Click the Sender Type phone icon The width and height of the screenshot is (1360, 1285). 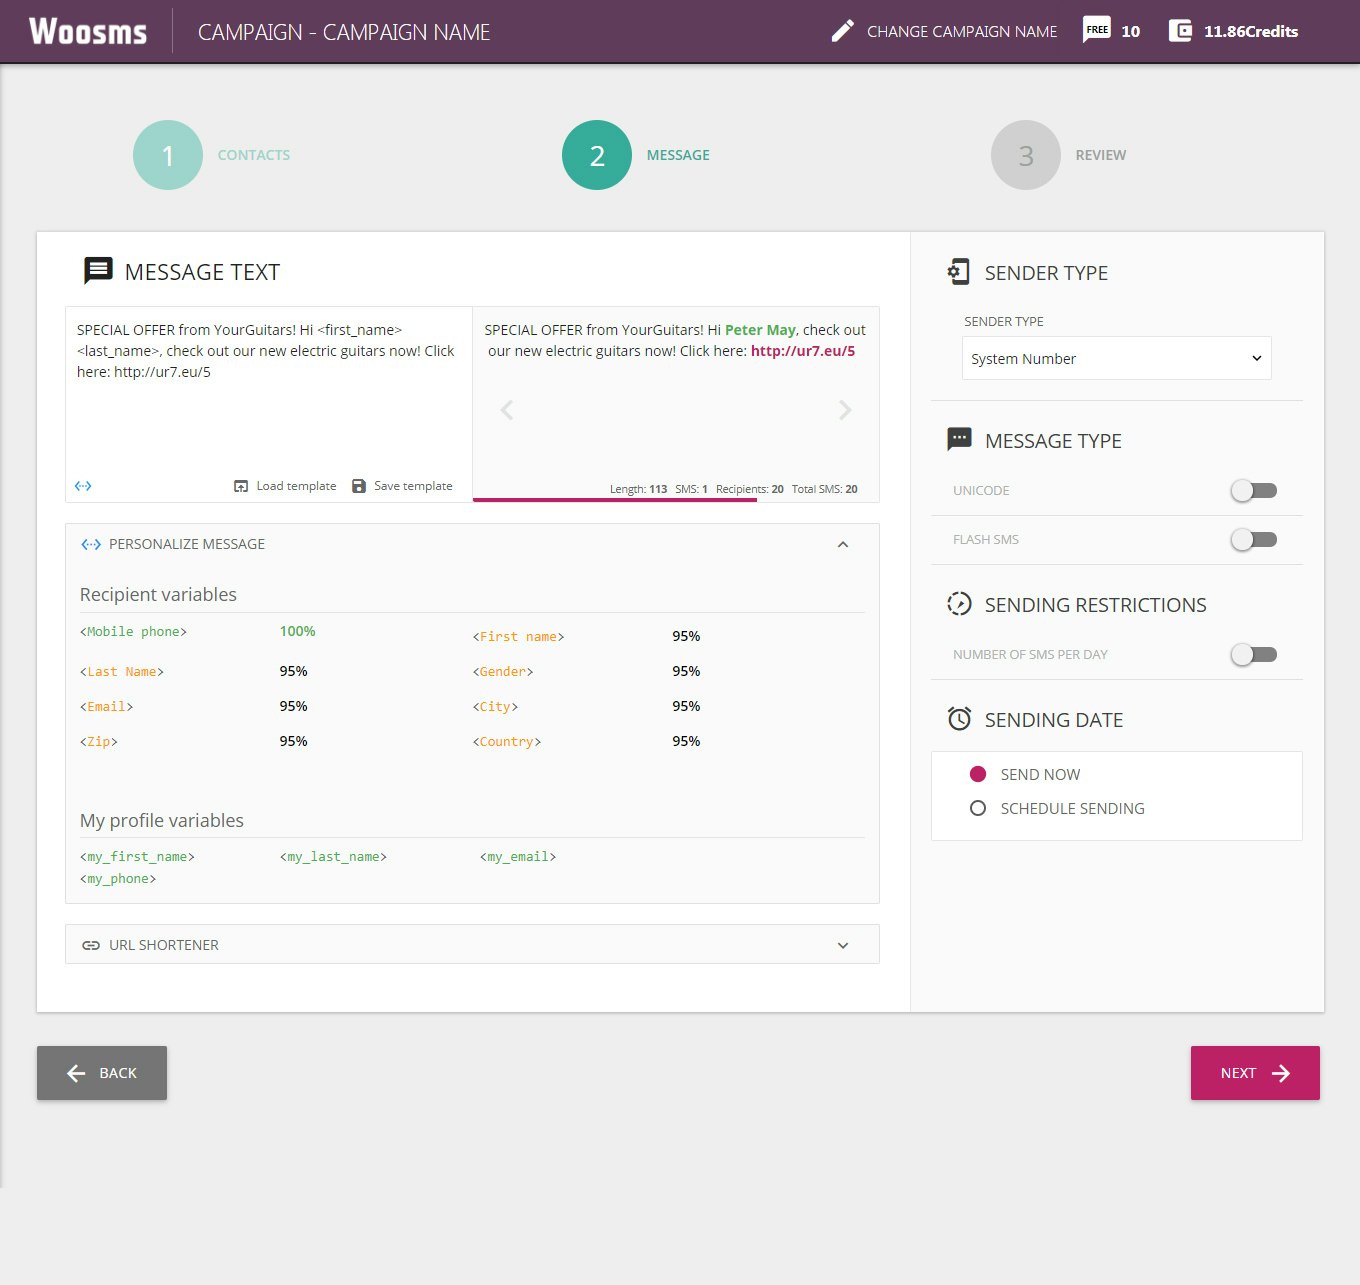[x=958, y=271]
